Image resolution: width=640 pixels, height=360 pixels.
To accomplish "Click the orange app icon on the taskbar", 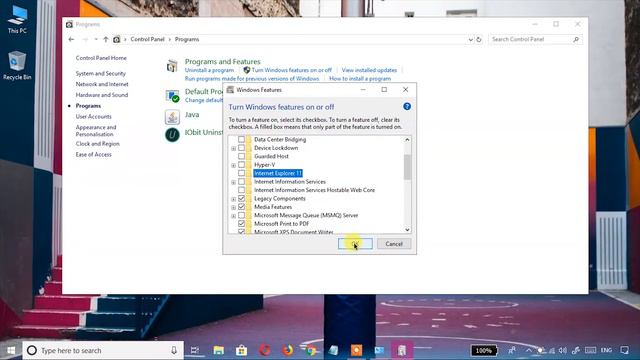I will 356,350.
